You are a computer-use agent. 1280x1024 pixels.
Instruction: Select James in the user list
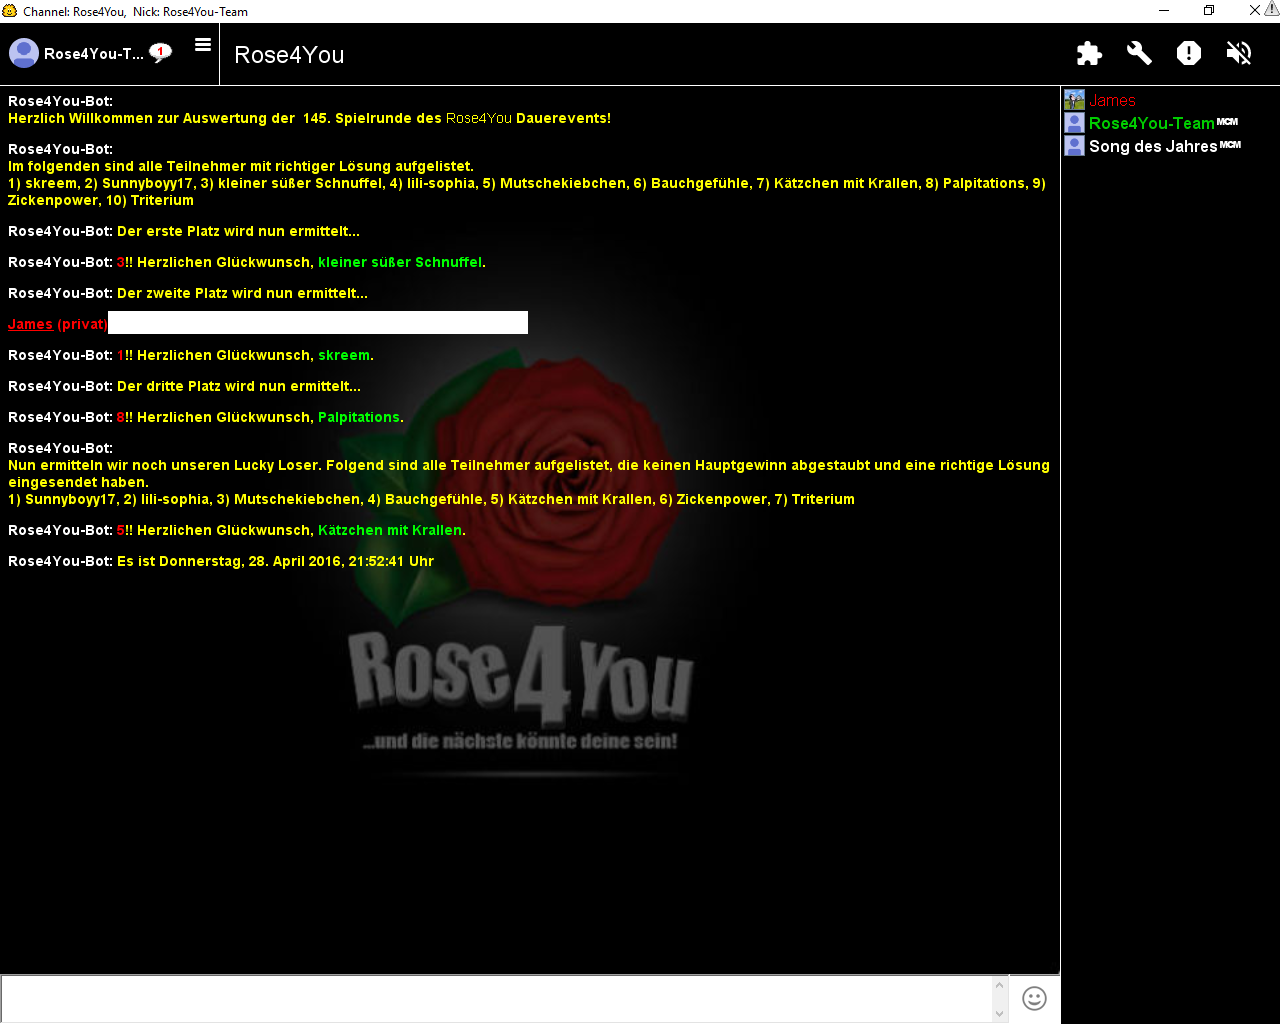point(1112,100)
